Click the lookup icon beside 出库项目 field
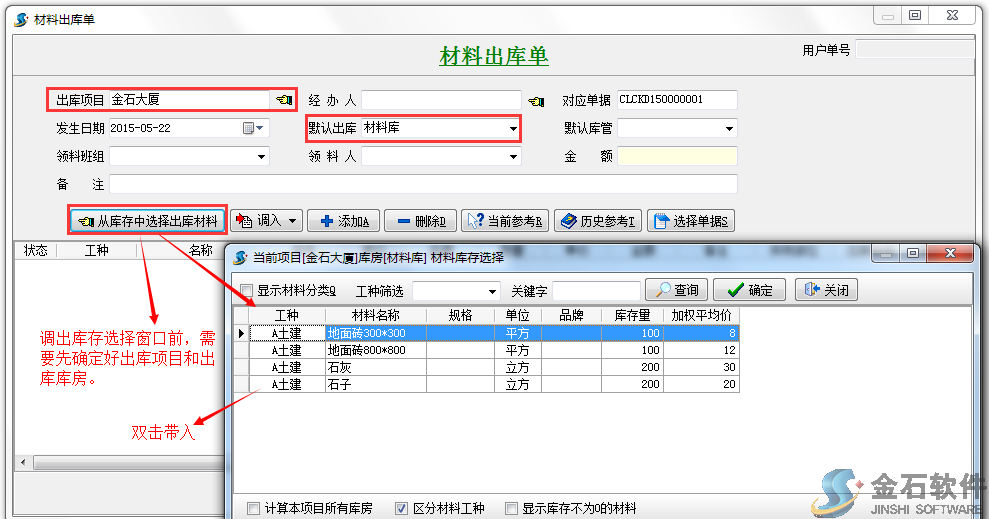Viewport: 989px width, 519px height. tap(284, 100)
